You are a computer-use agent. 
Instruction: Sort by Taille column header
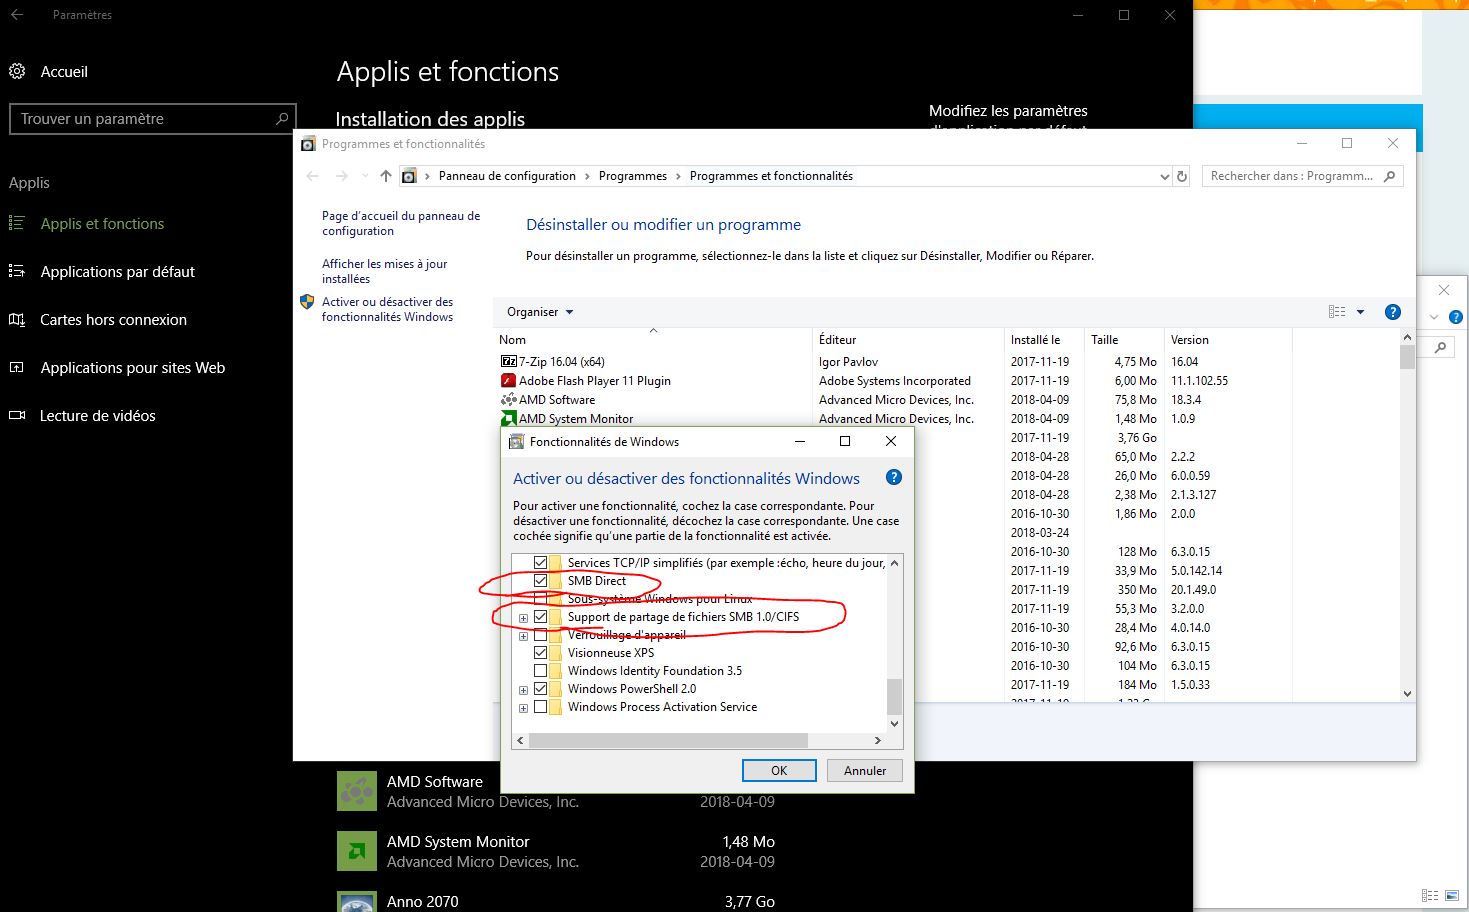(x=1125, y=340)
